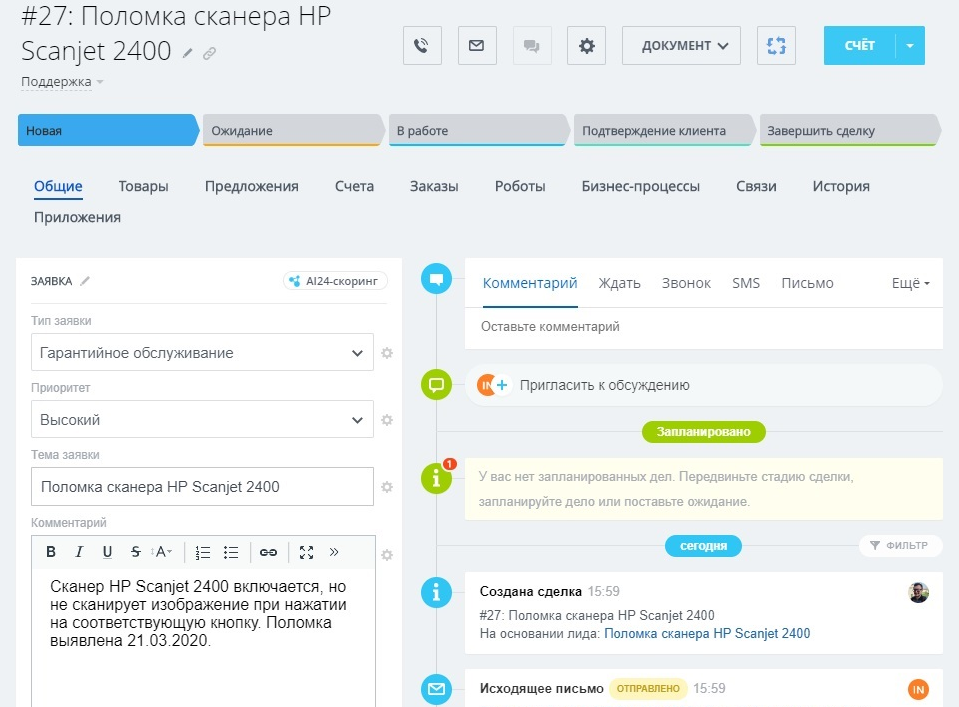Switch to Связи tab

[756, 187]
